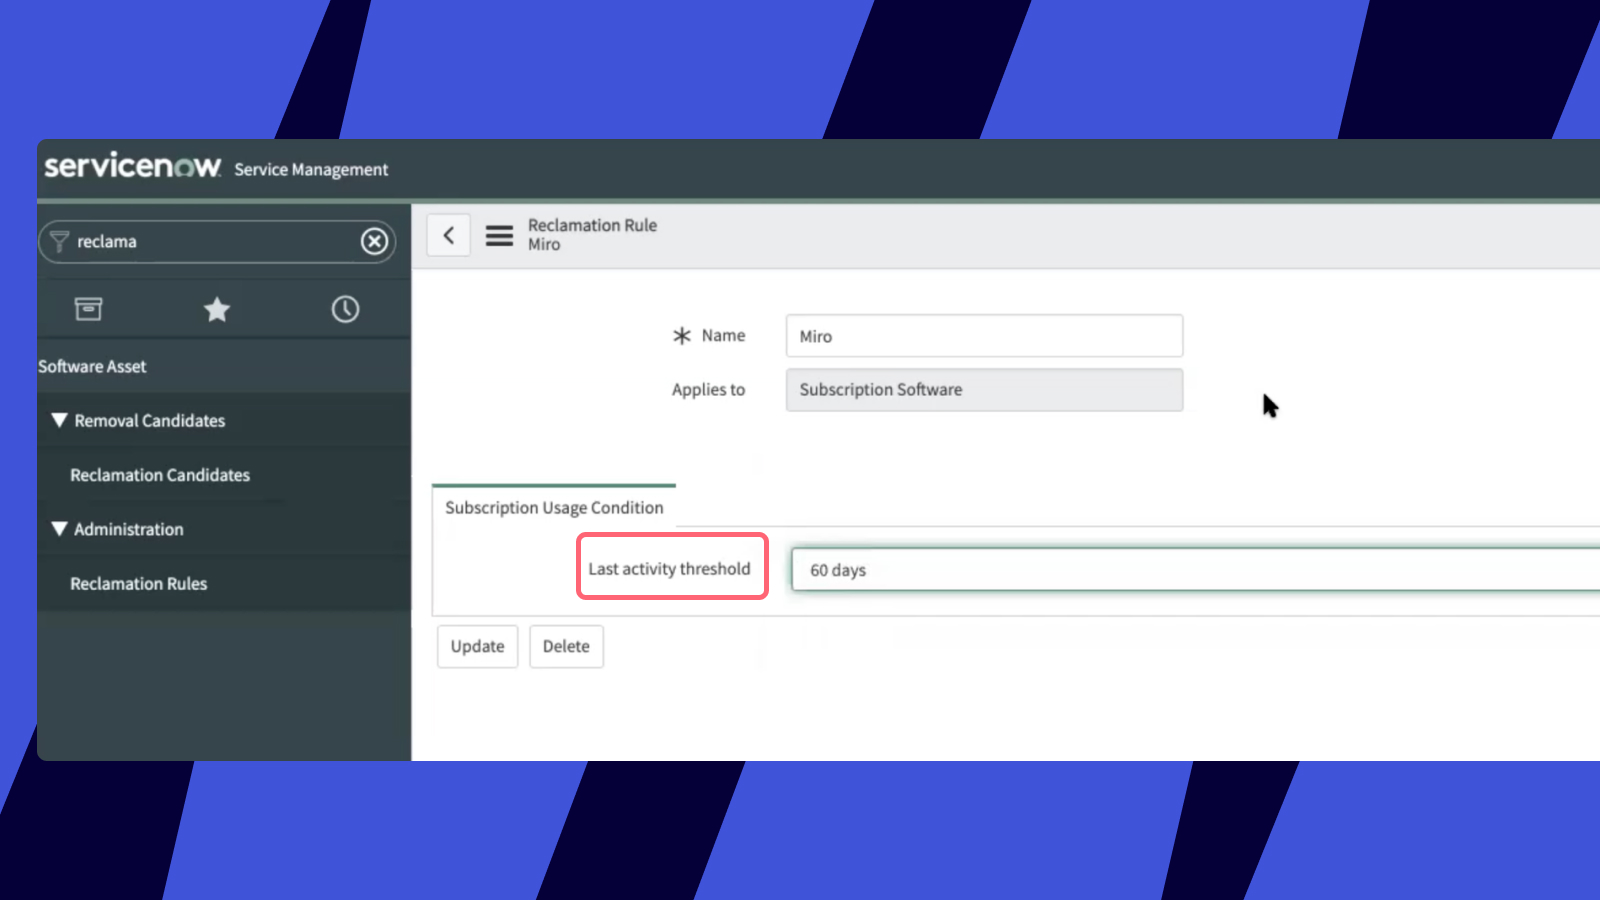Click the navigator filter box with 'reclama'
Viewport: 1600px width, 900px height.
pyautogui.click(x=216, y=241)
